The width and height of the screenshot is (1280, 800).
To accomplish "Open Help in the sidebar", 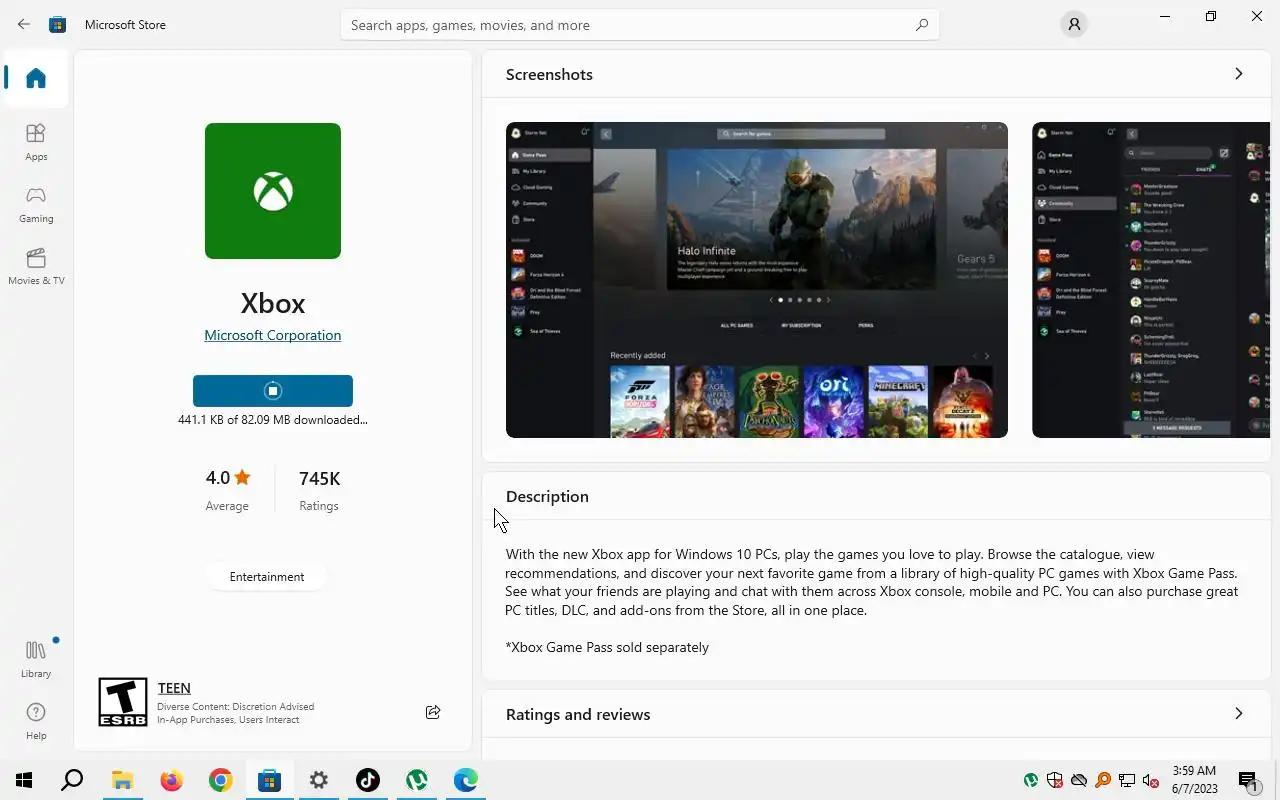I will (36, 721).
